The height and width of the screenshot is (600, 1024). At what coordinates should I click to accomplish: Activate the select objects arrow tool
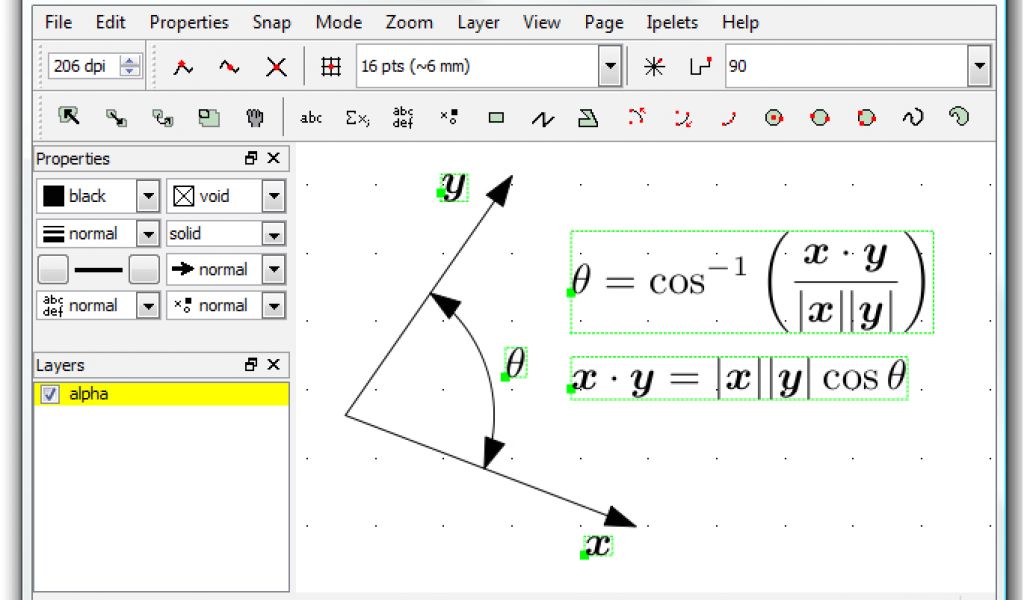(69, 117)
